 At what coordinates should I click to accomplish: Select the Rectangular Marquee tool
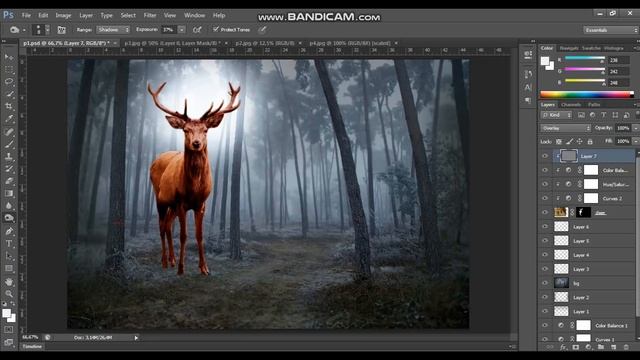[9, 70]
